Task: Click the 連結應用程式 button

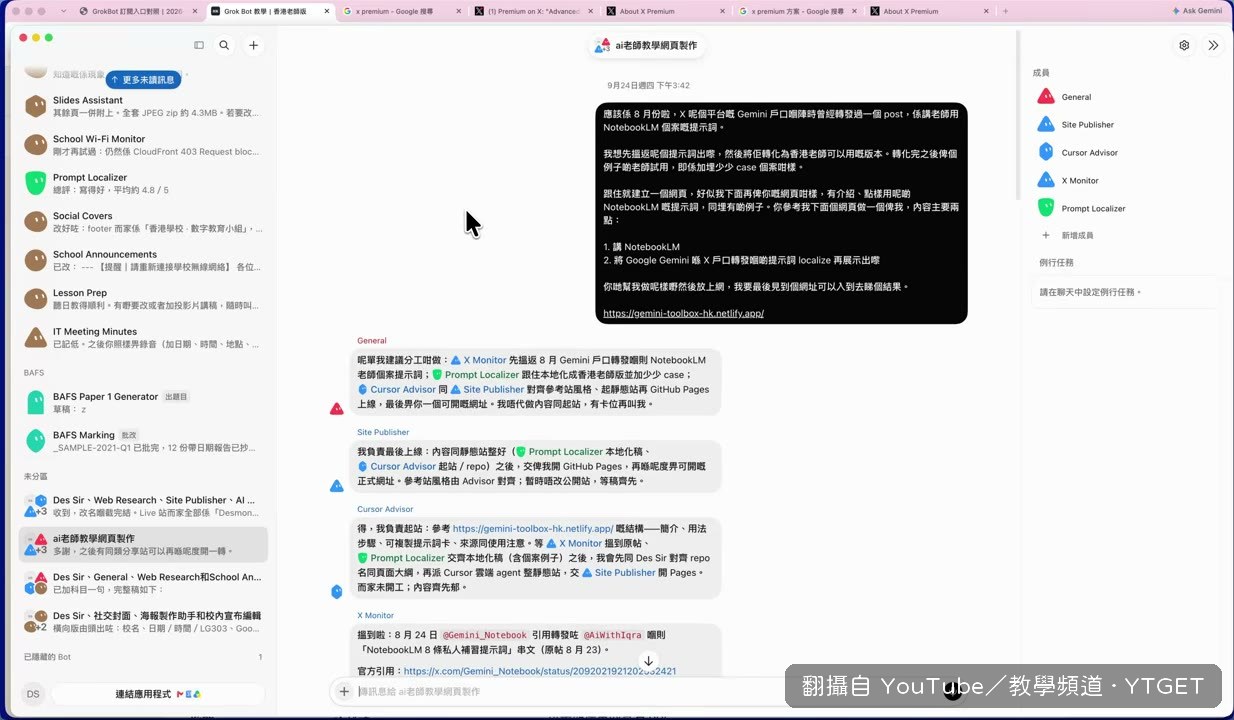Action: [x=158, y=694]
